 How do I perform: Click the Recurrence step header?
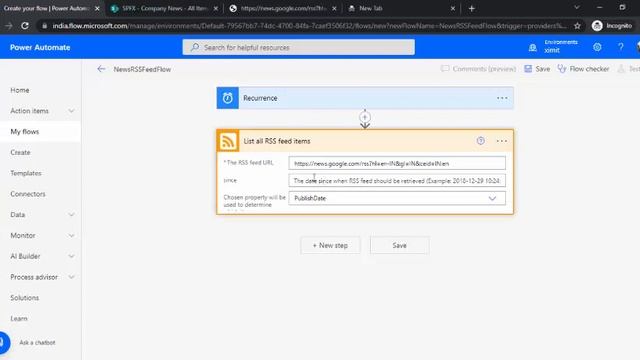(x=365, y=98)
